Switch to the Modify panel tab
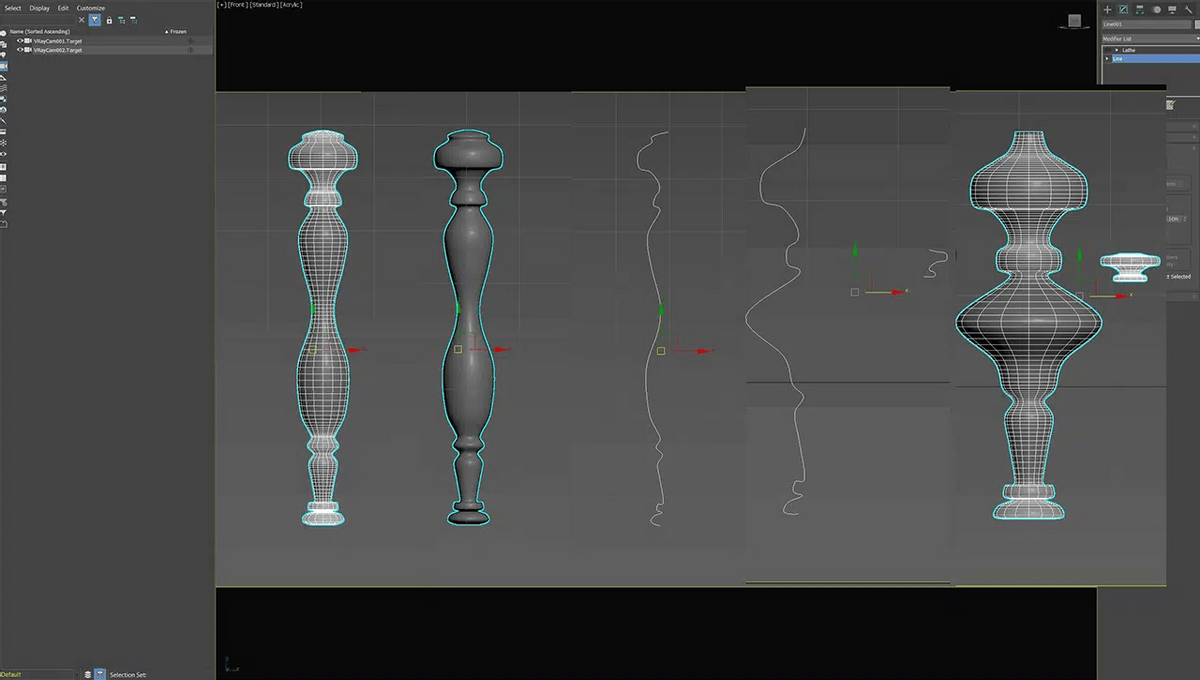The height and width of the screenshot is (680, 1200). 1123,9
